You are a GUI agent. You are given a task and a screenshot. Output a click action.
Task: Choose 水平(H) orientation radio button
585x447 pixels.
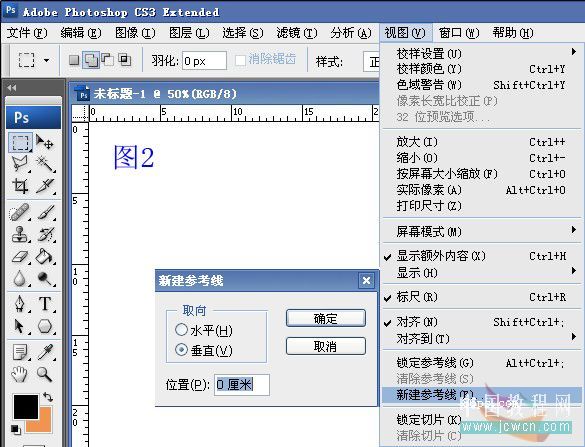(x=181, y=329)
